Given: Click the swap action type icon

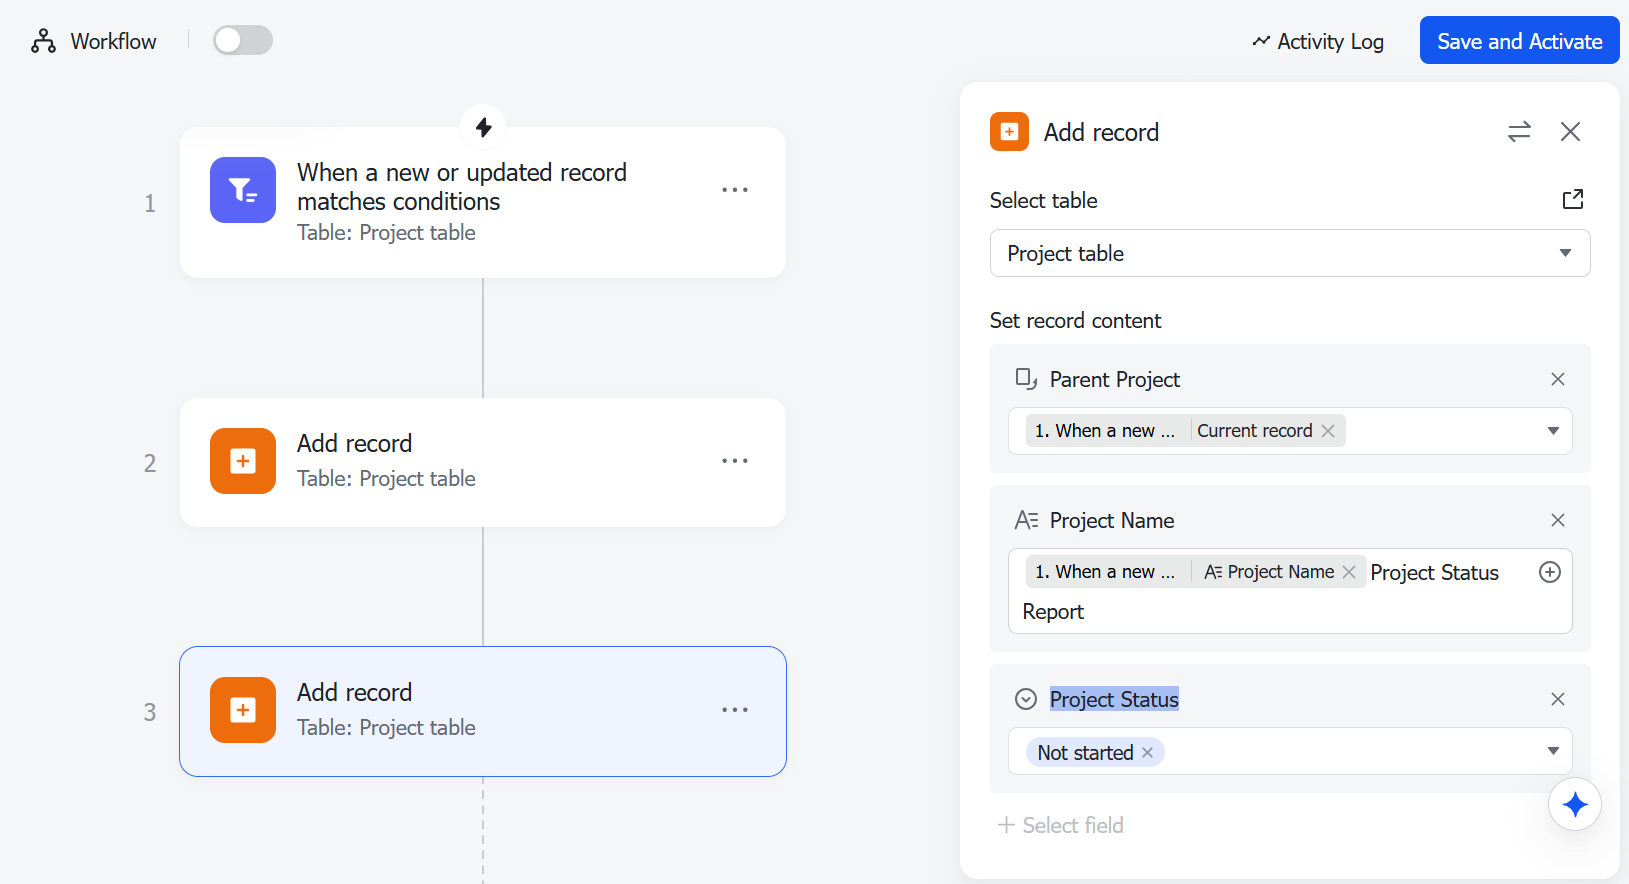Looking at the screenshot, I should pyautogui.click(x=1519, y=132).
